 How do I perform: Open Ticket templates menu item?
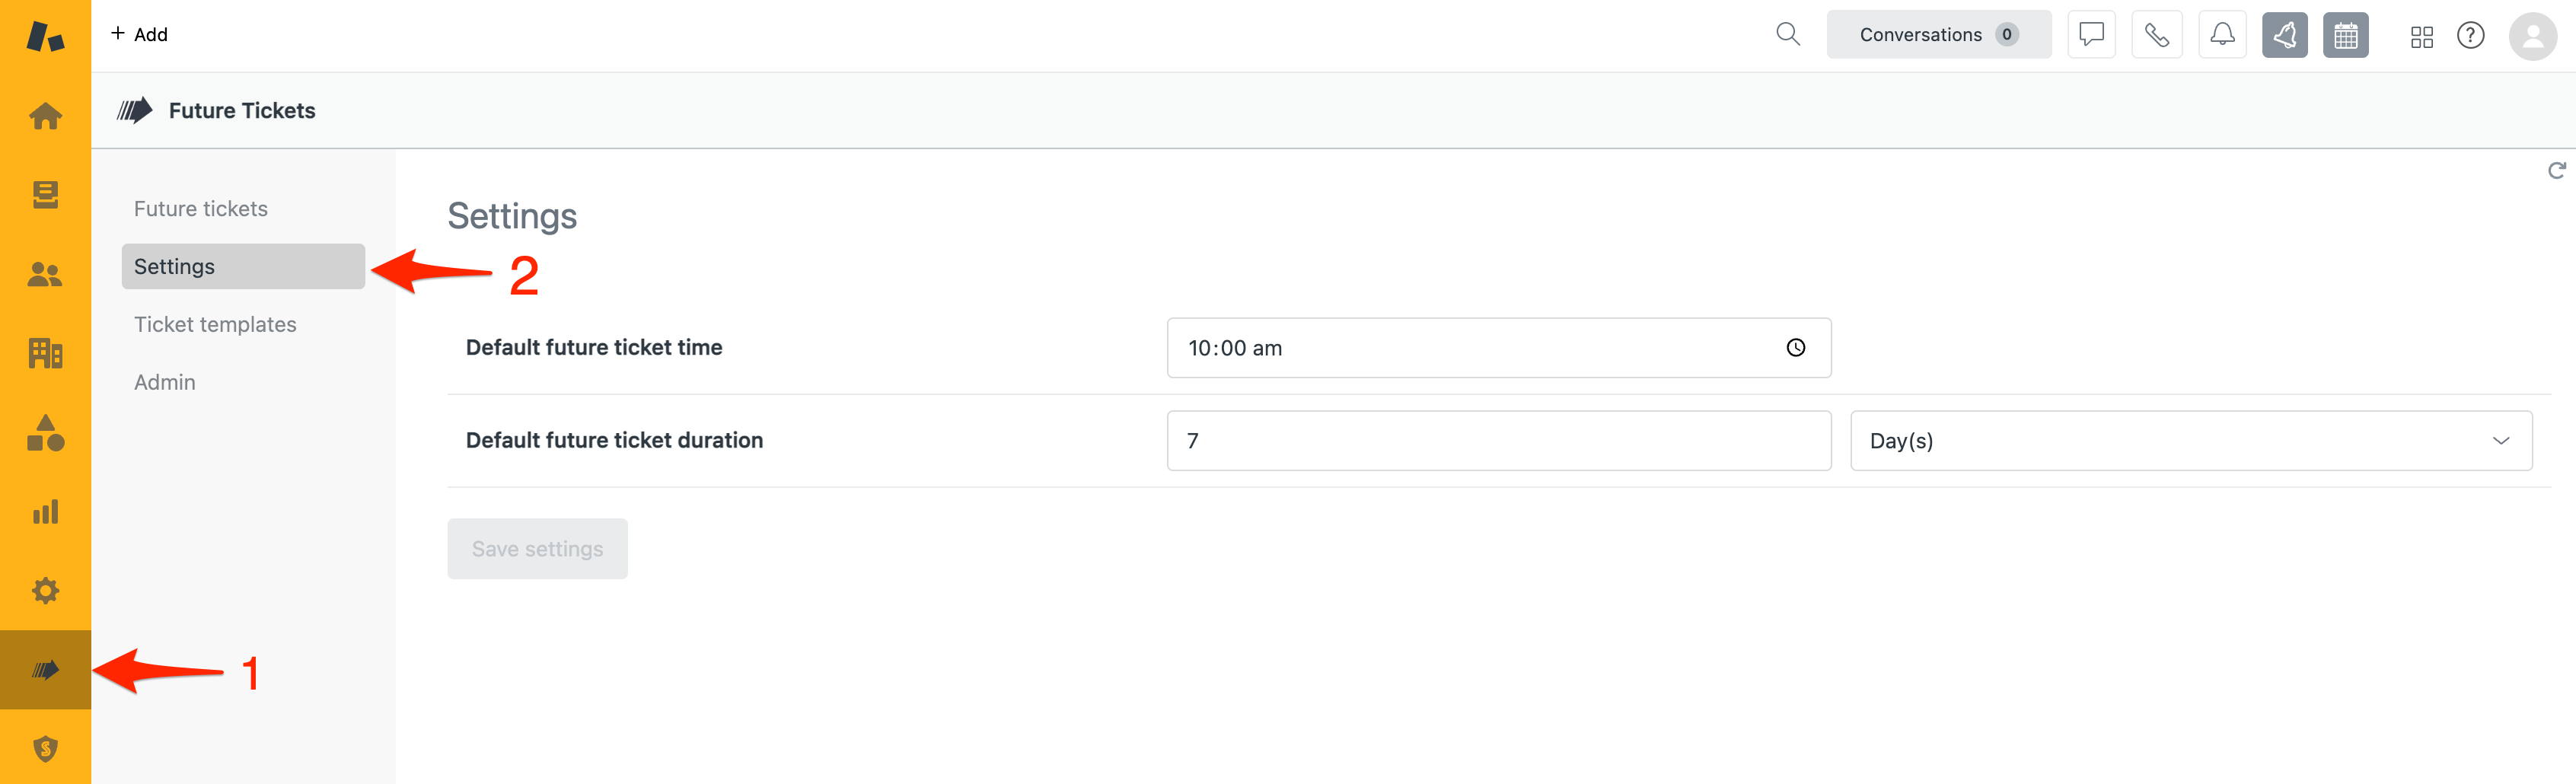[x=215, y=325]
